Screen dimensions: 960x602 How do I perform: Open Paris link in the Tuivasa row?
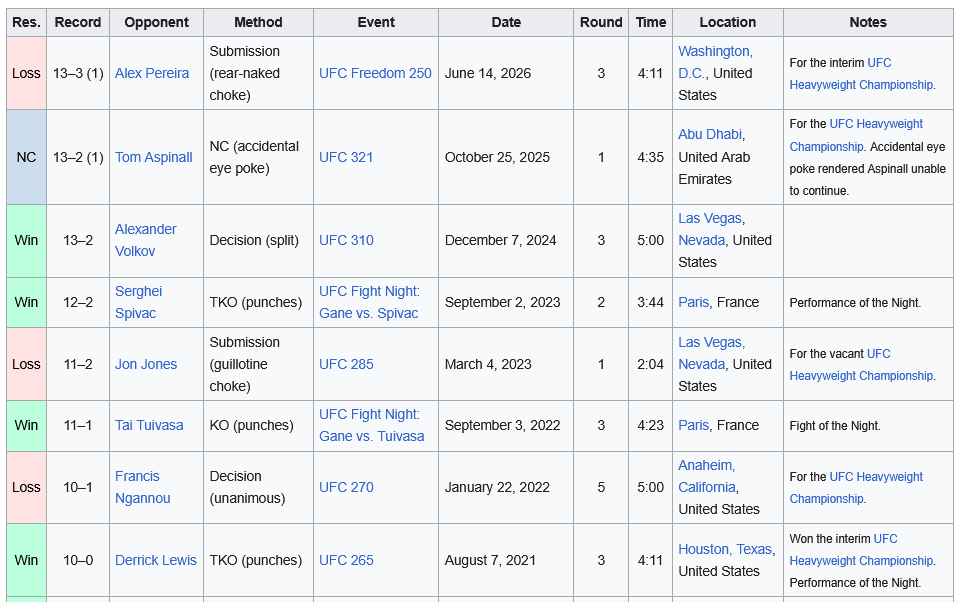694,425
